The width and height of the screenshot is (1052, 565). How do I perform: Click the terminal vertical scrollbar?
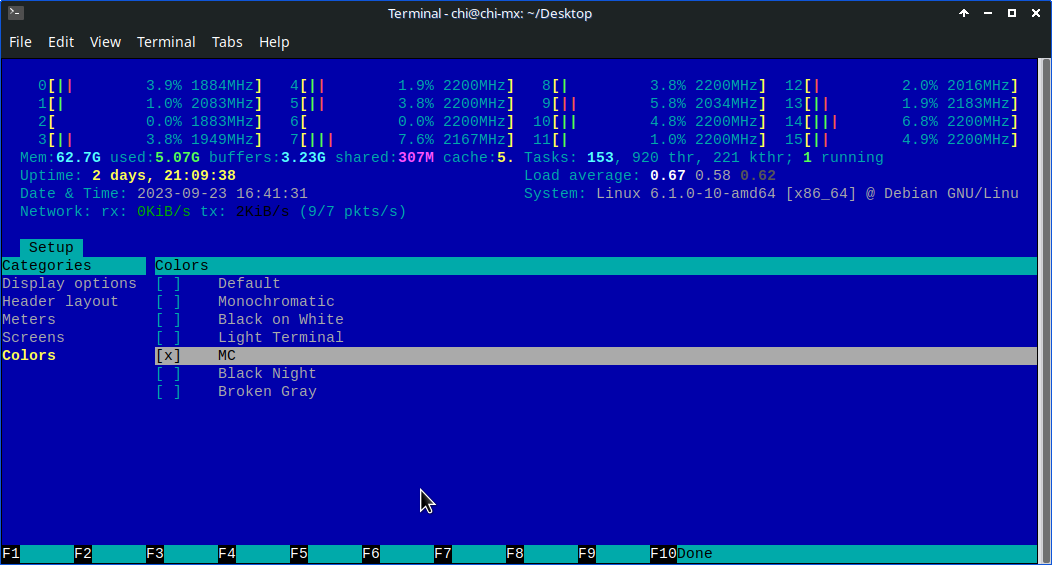[1044, 311]
